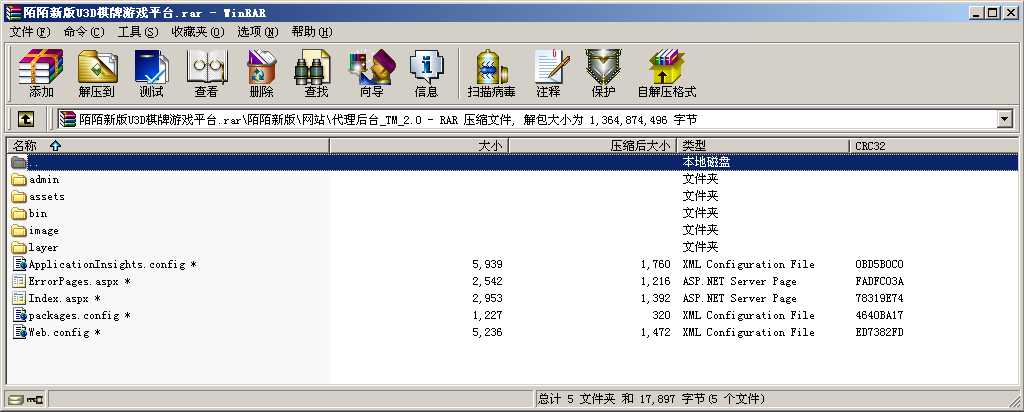Click CRC32 value ED7382FD

[879, 332]
